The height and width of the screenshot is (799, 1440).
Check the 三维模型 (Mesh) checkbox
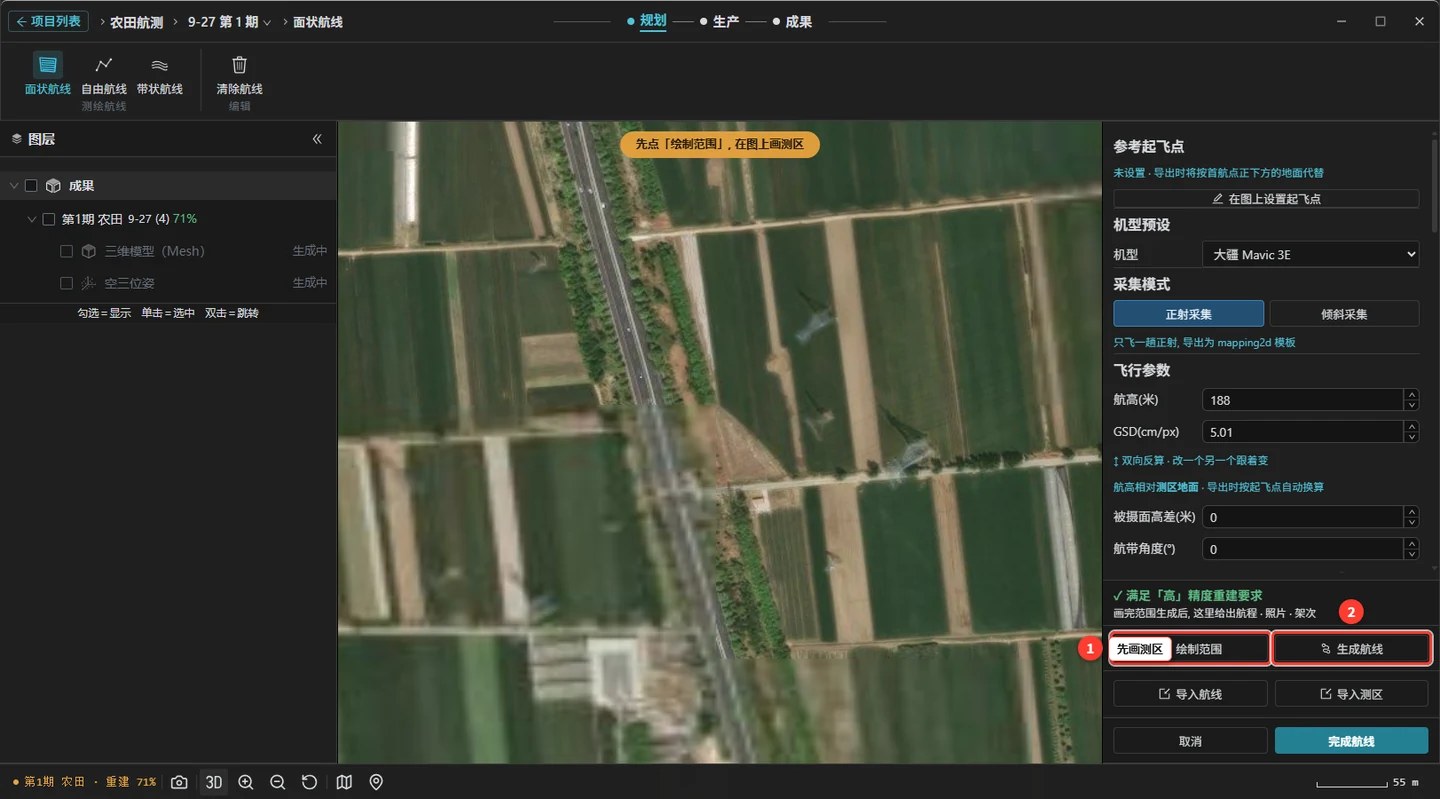(66, 251)
